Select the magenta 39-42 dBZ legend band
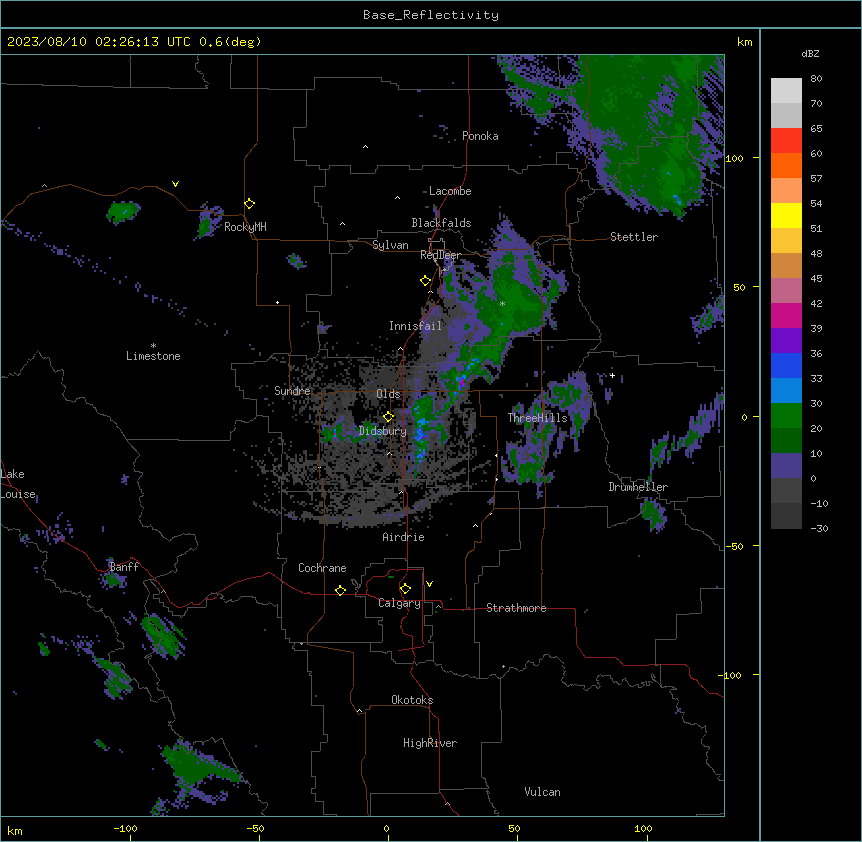This screenshot has height=842, width=862. pos(786,315)
